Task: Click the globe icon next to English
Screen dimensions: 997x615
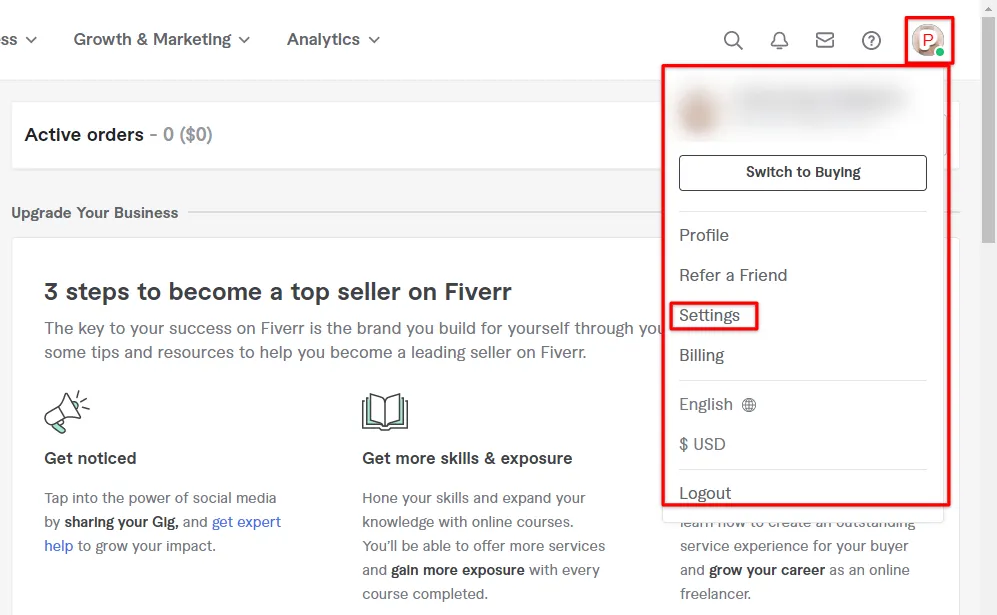Action: point(749,404)
